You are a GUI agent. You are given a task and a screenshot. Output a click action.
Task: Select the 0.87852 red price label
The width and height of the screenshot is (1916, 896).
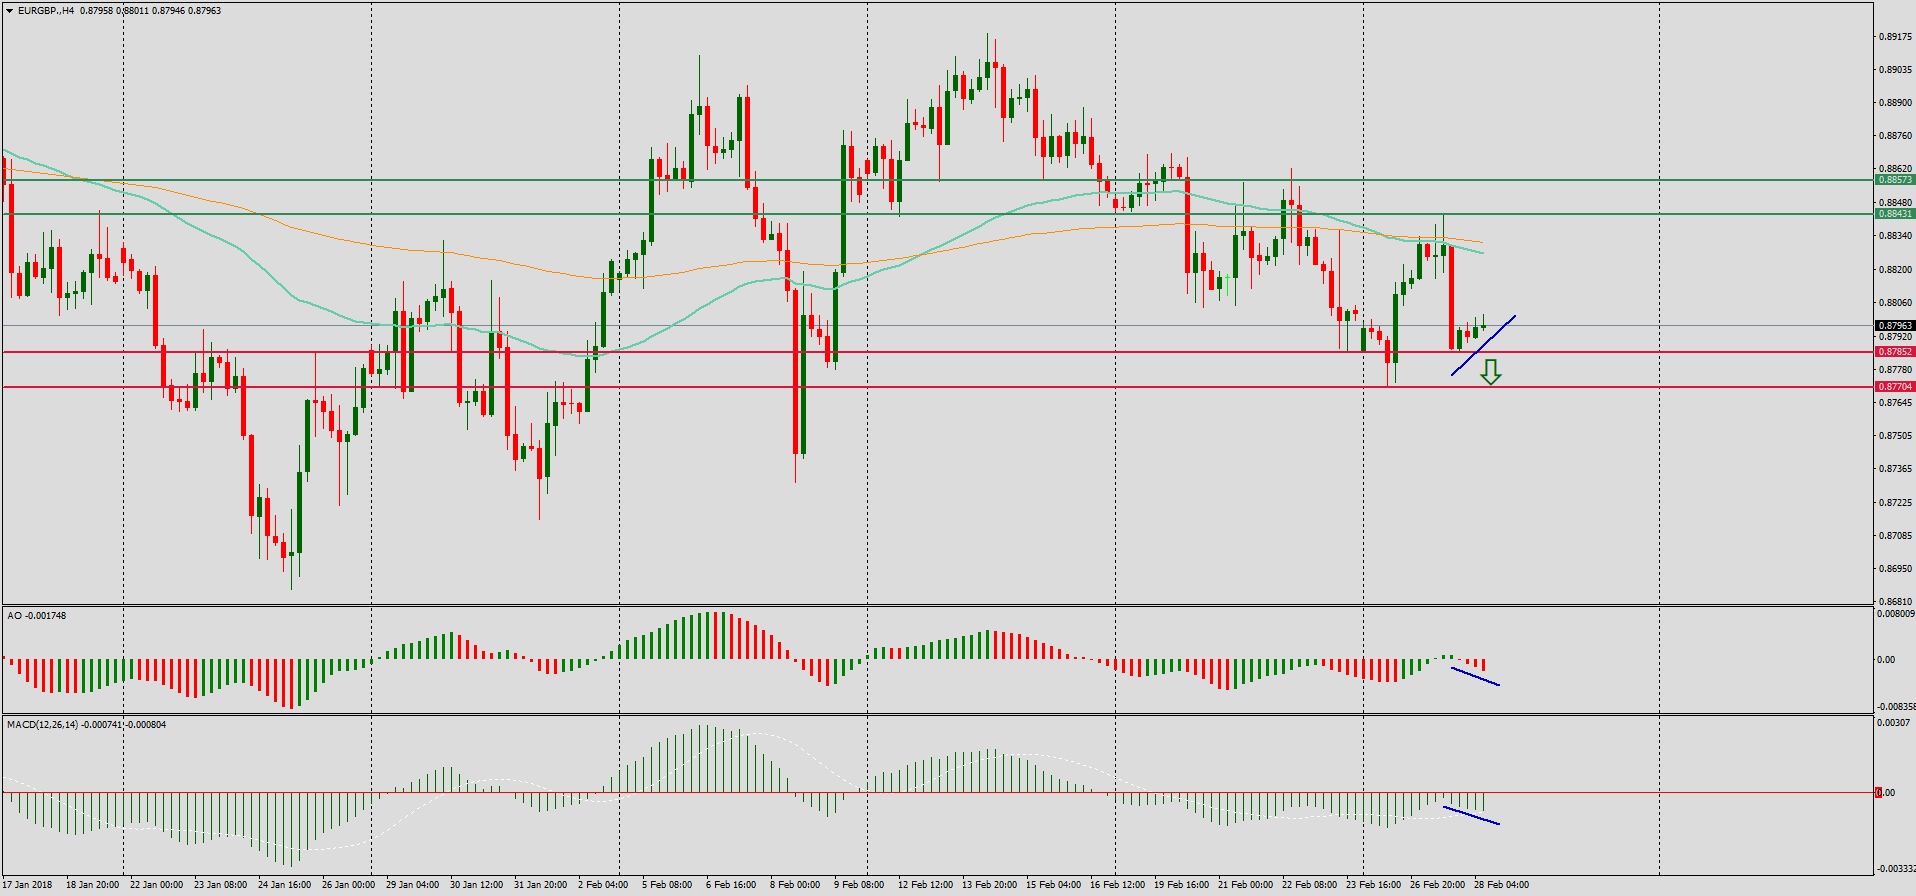click(1895, 352)
